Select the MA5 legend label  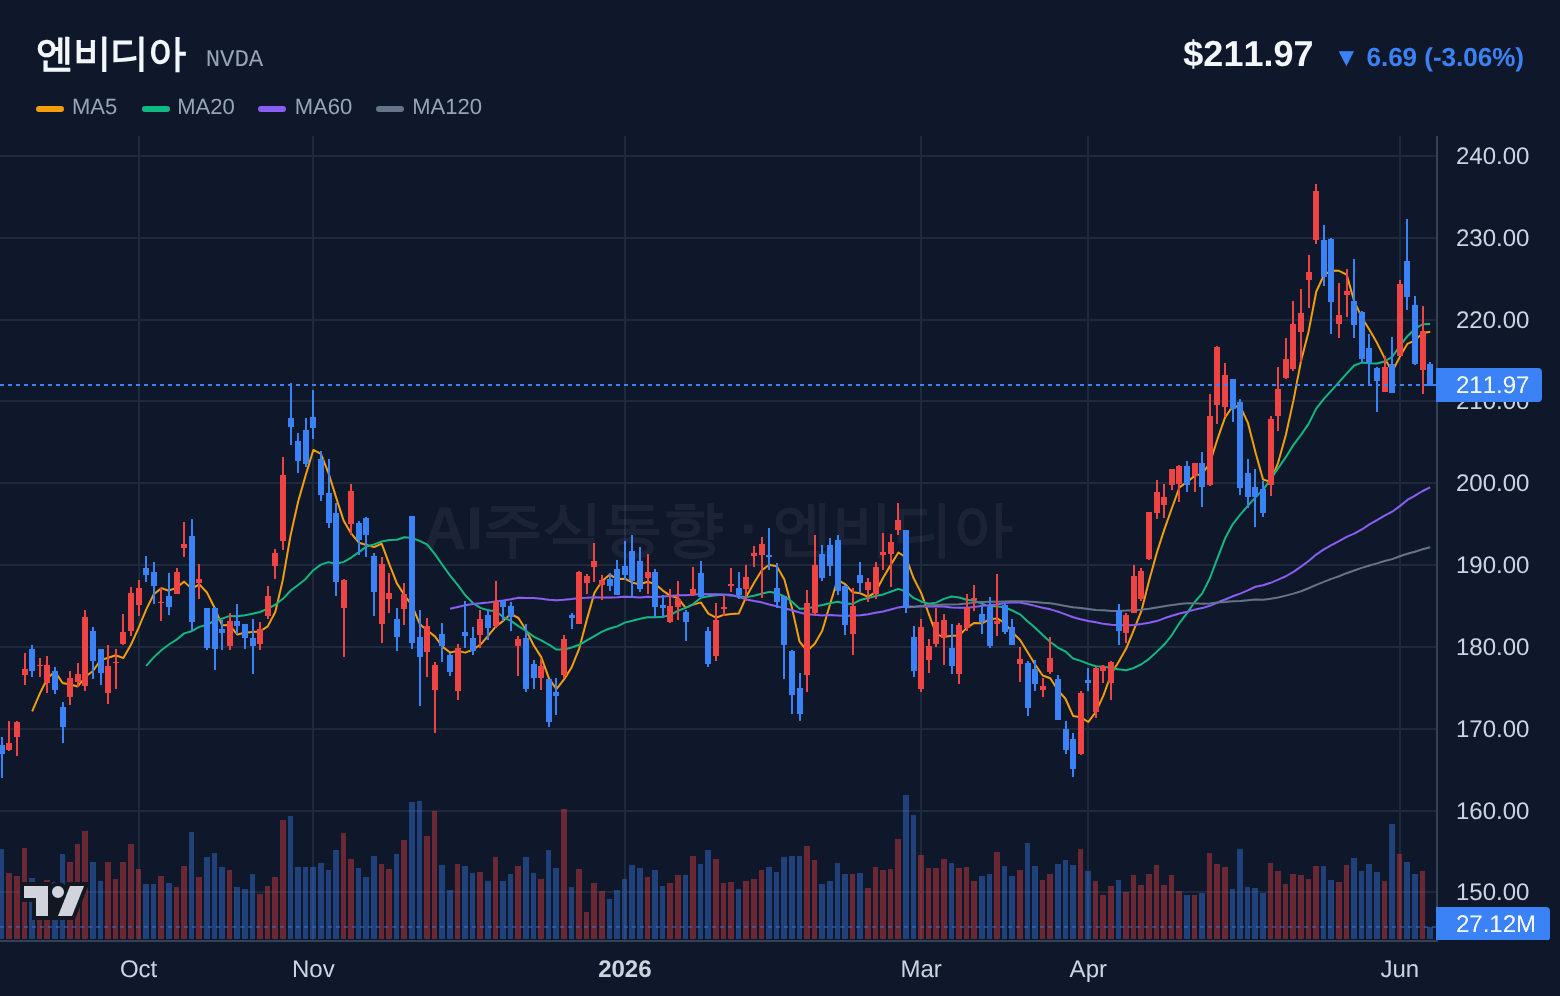[94, 107]
